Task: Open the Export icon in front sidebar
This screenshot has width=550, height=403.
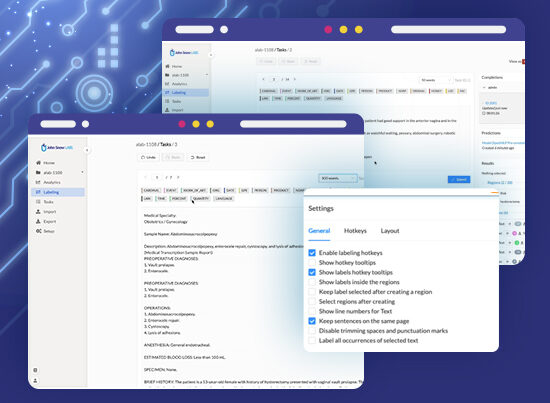Action: (x=38, y=221)
